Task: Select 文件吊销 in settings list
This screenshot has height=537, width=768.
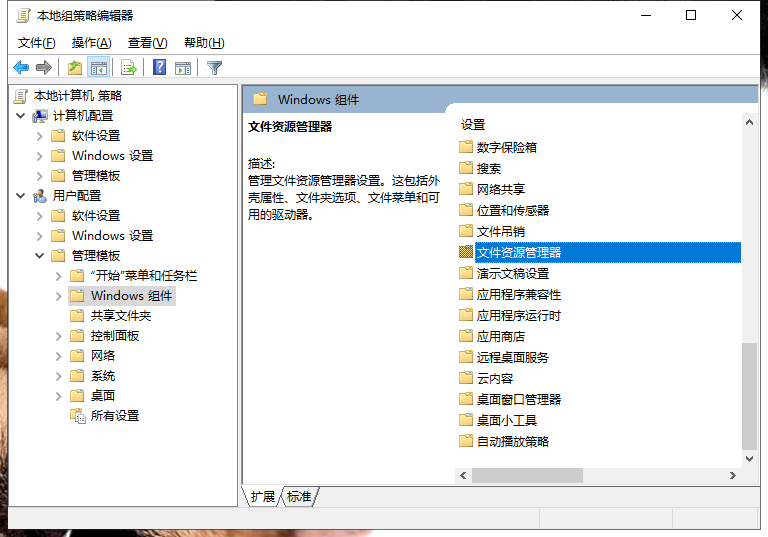Action: (x=501, y=231)
